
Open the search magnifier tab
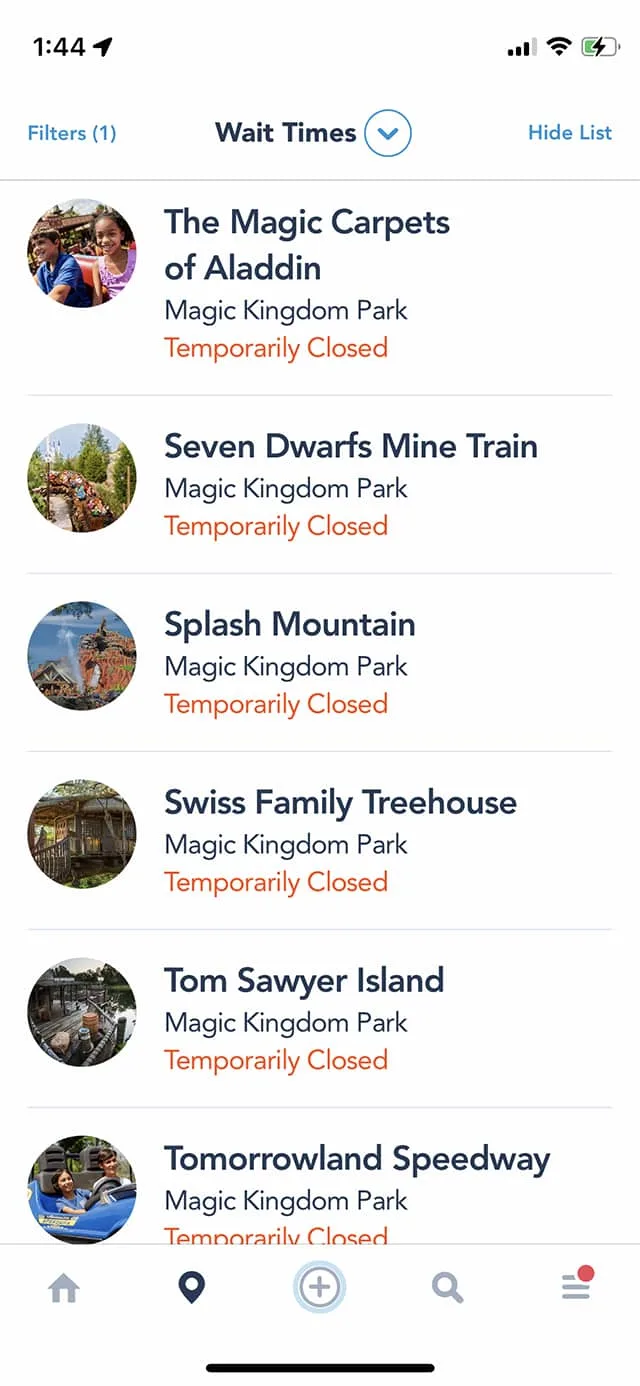pyautogui.click(x=448, y=1289)
